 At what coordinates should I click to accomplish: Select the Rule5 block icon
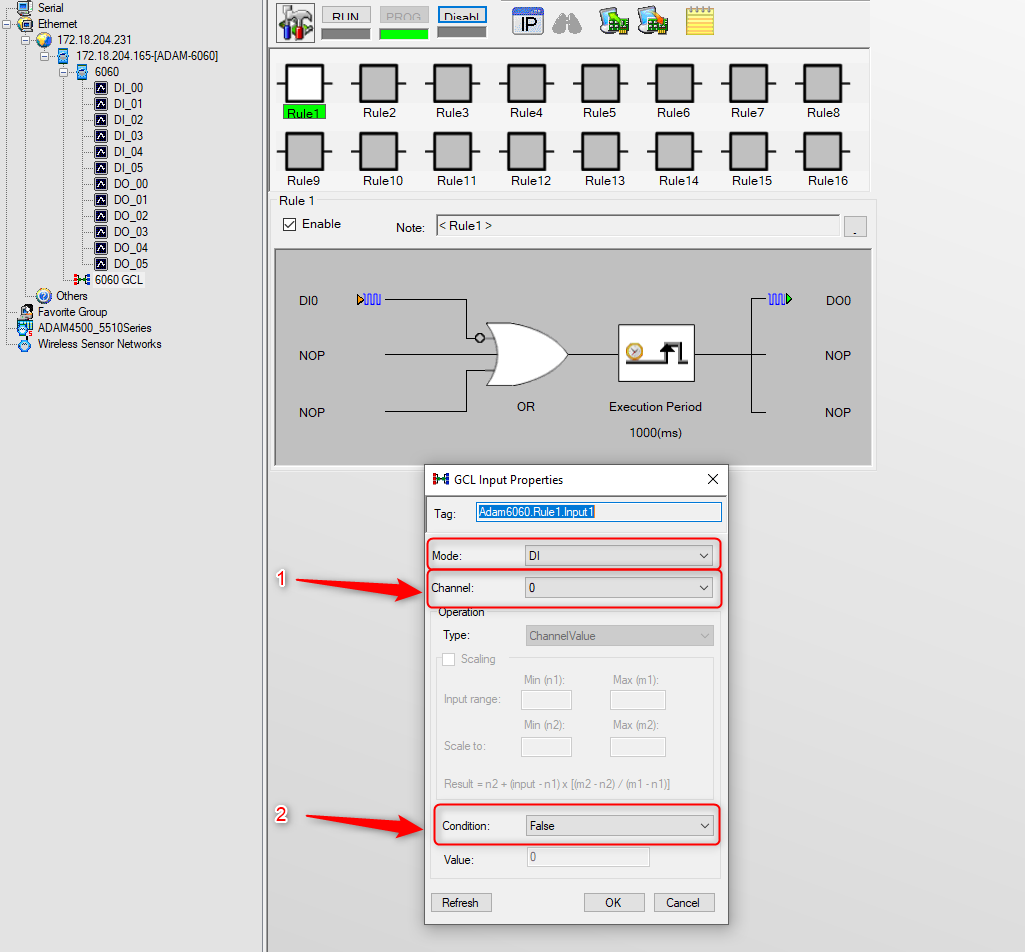tap(600, 83)
